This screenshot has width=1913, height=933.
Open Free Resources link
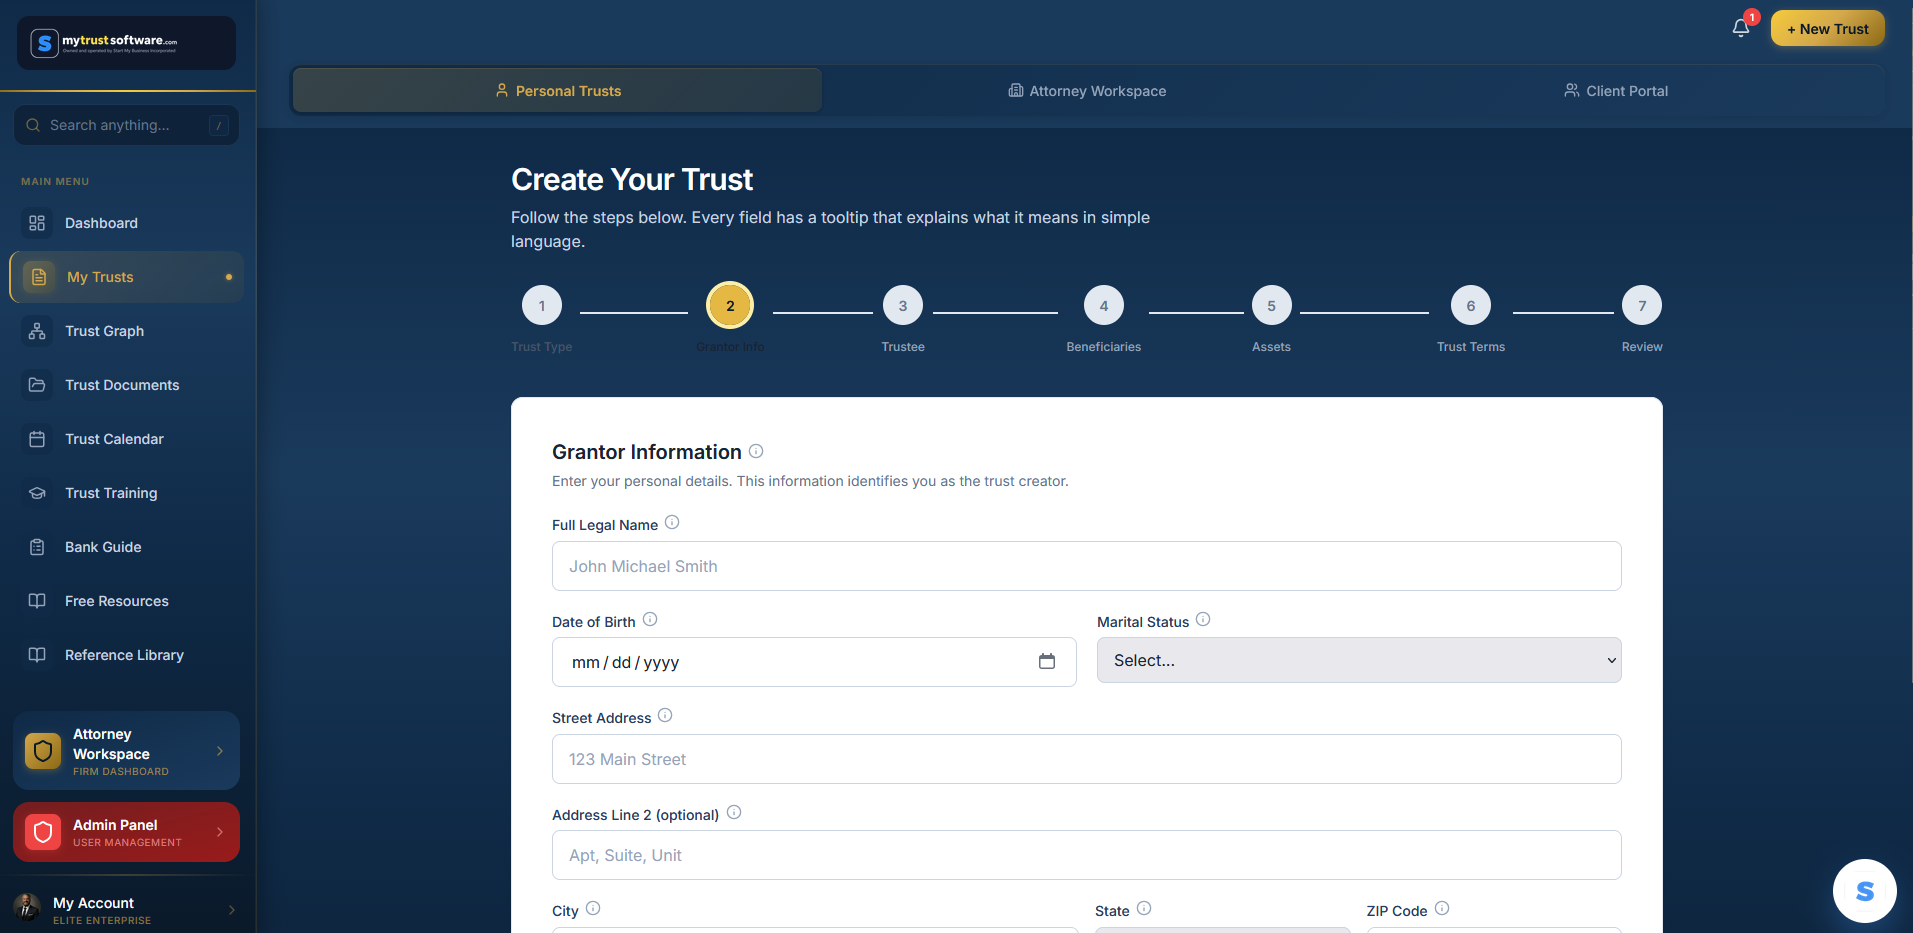point(127,601)
